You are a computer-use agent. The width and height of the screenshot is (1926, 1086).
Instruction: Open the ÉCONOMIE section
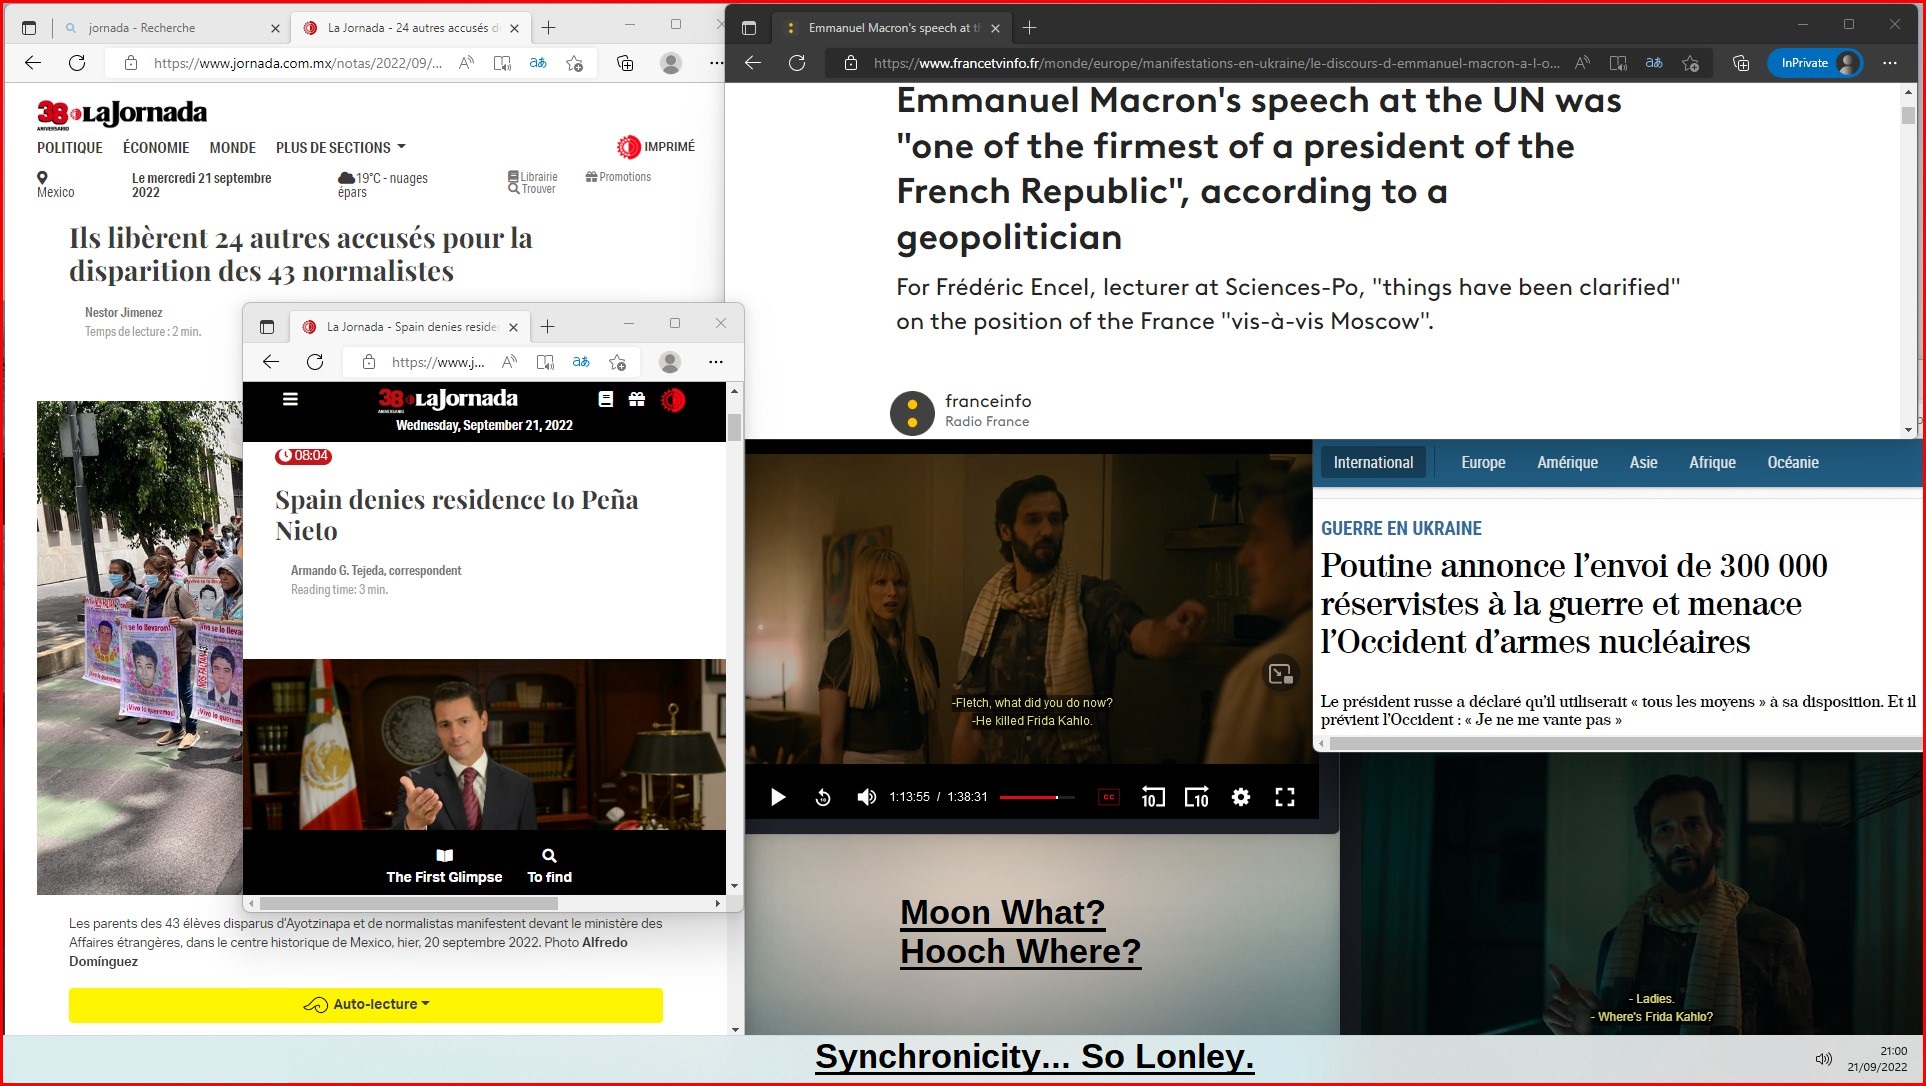point(156,148)
